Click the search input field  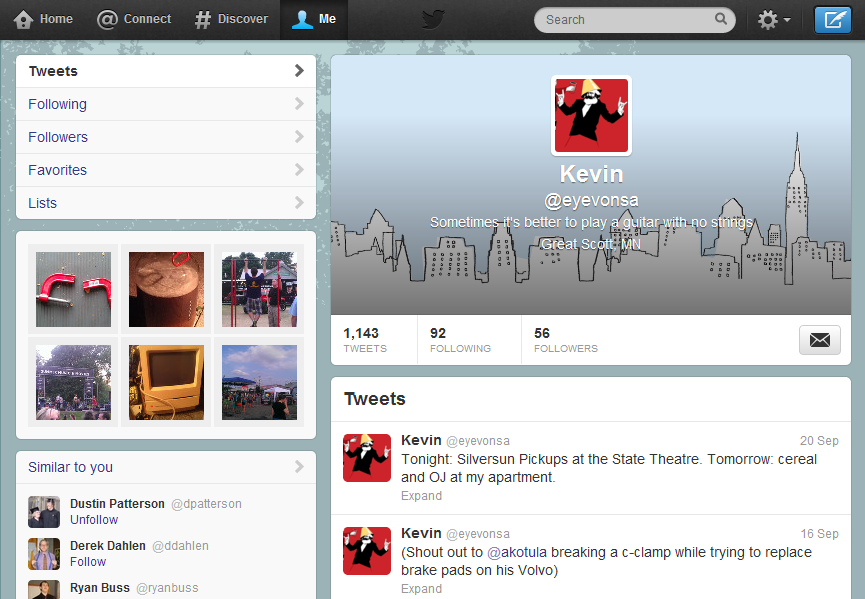coord(620,19)
